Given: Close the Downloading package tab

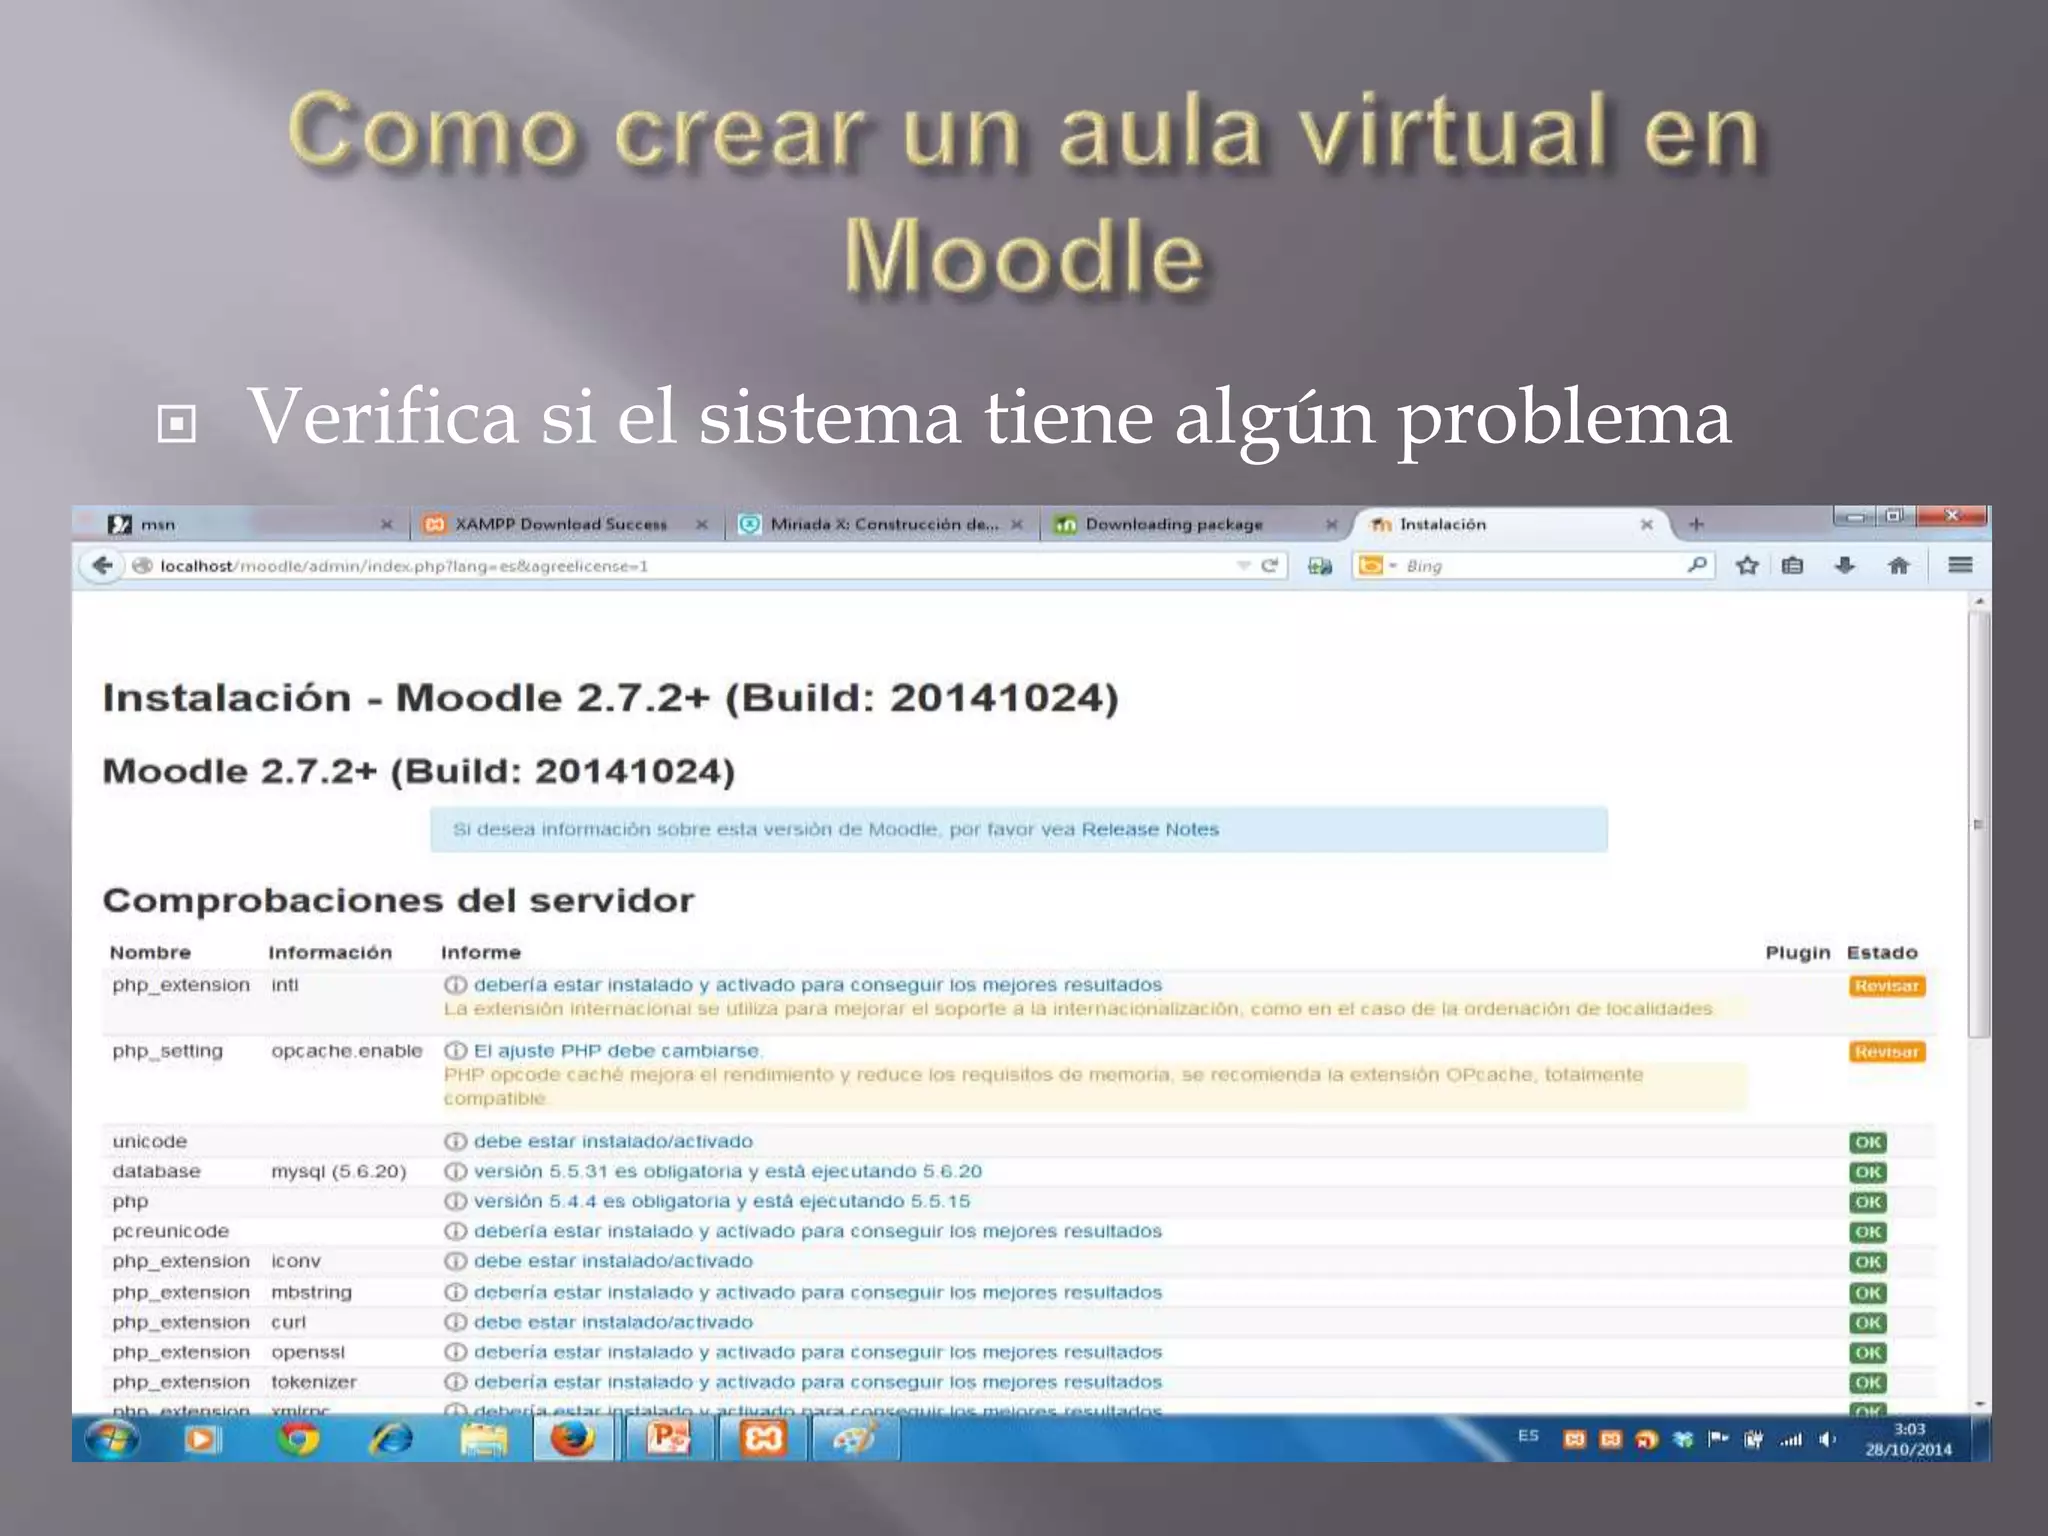Looking at the screenshot, I should pos(1331,524).
